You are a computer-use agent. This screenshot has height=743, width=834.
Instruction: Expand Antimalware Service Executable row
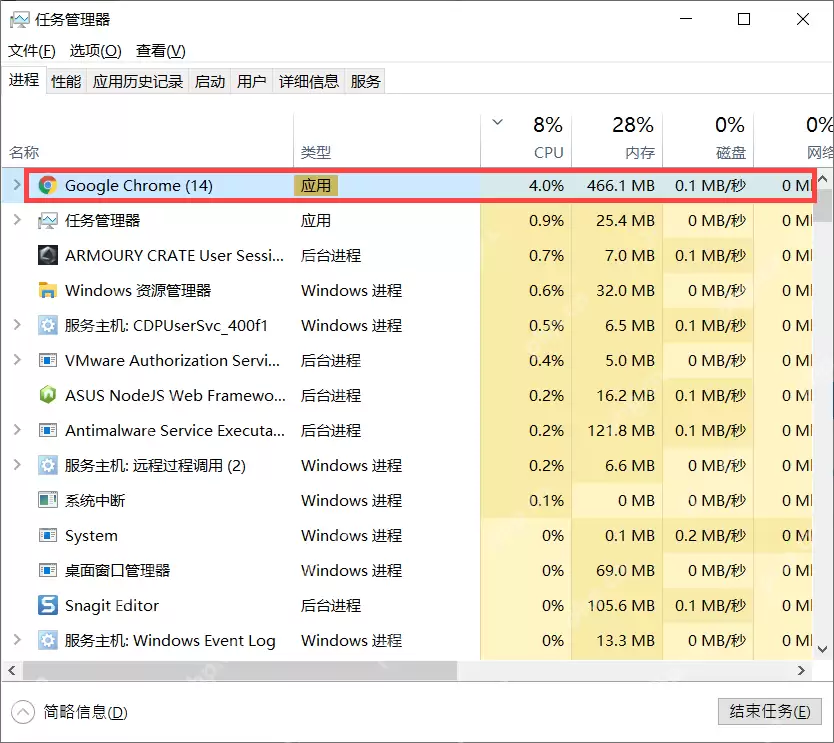[x=16, y=430]
